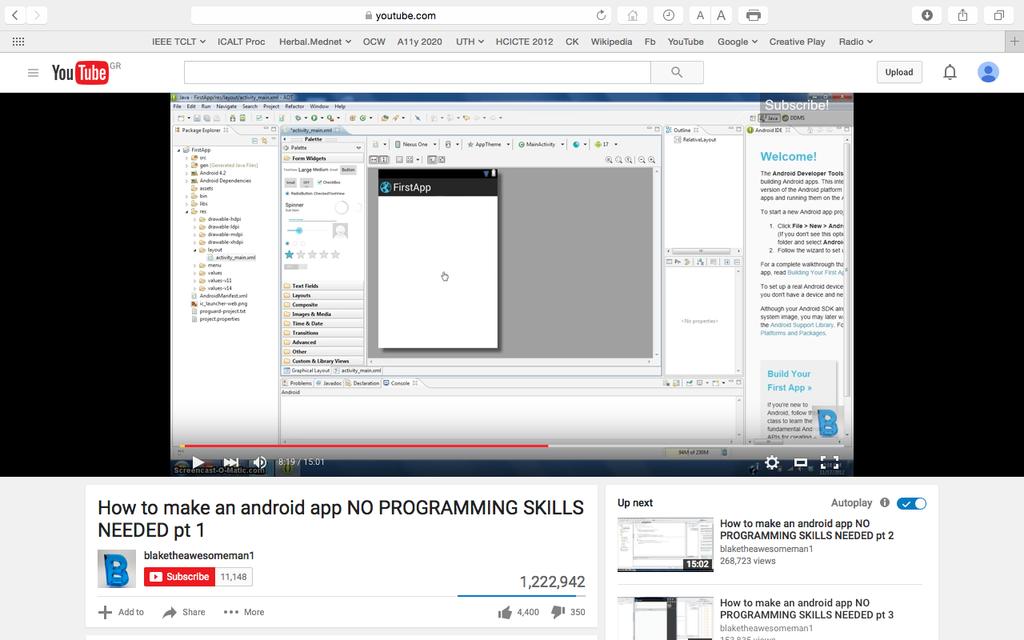Increase text size with the large A
This screenshot has width=1024, height=640.
(721, 15)
